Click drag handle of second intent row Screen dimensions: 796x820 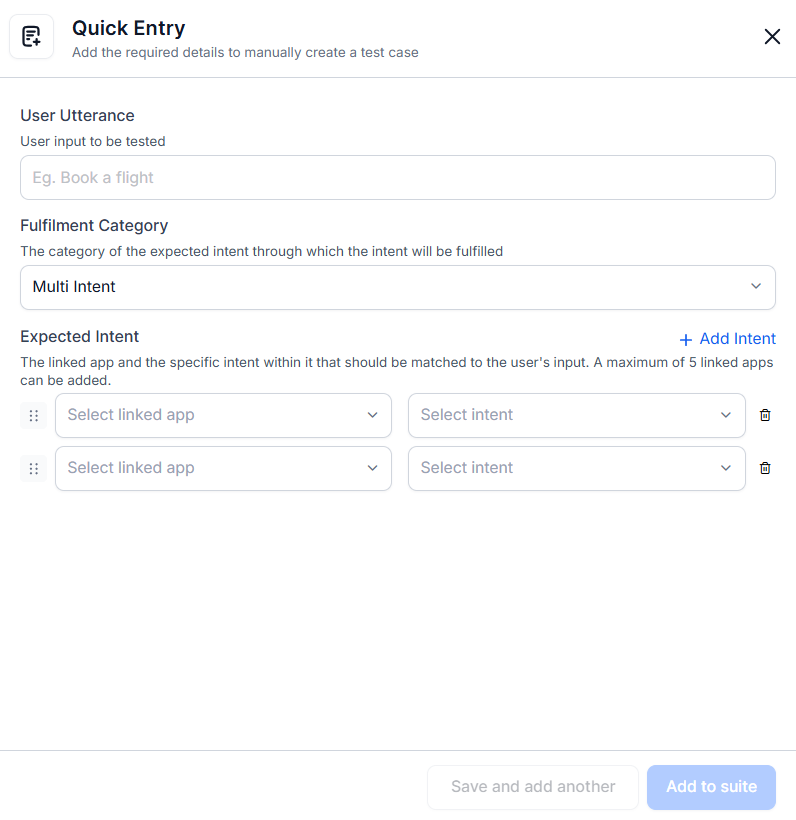(x=33, y=468)
